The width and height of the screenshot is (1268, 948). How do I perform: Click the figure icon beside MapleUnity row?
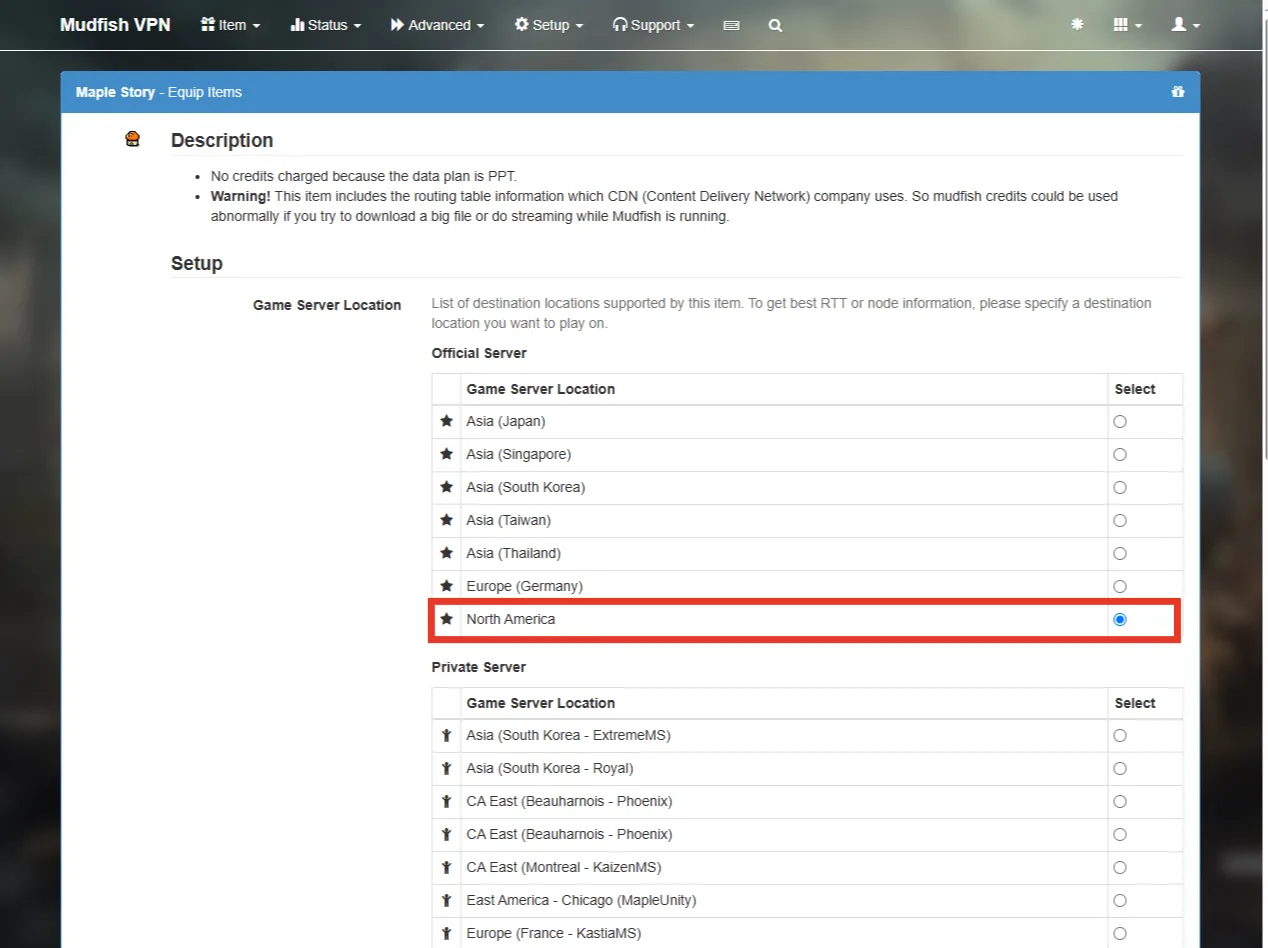click(447, 900)
